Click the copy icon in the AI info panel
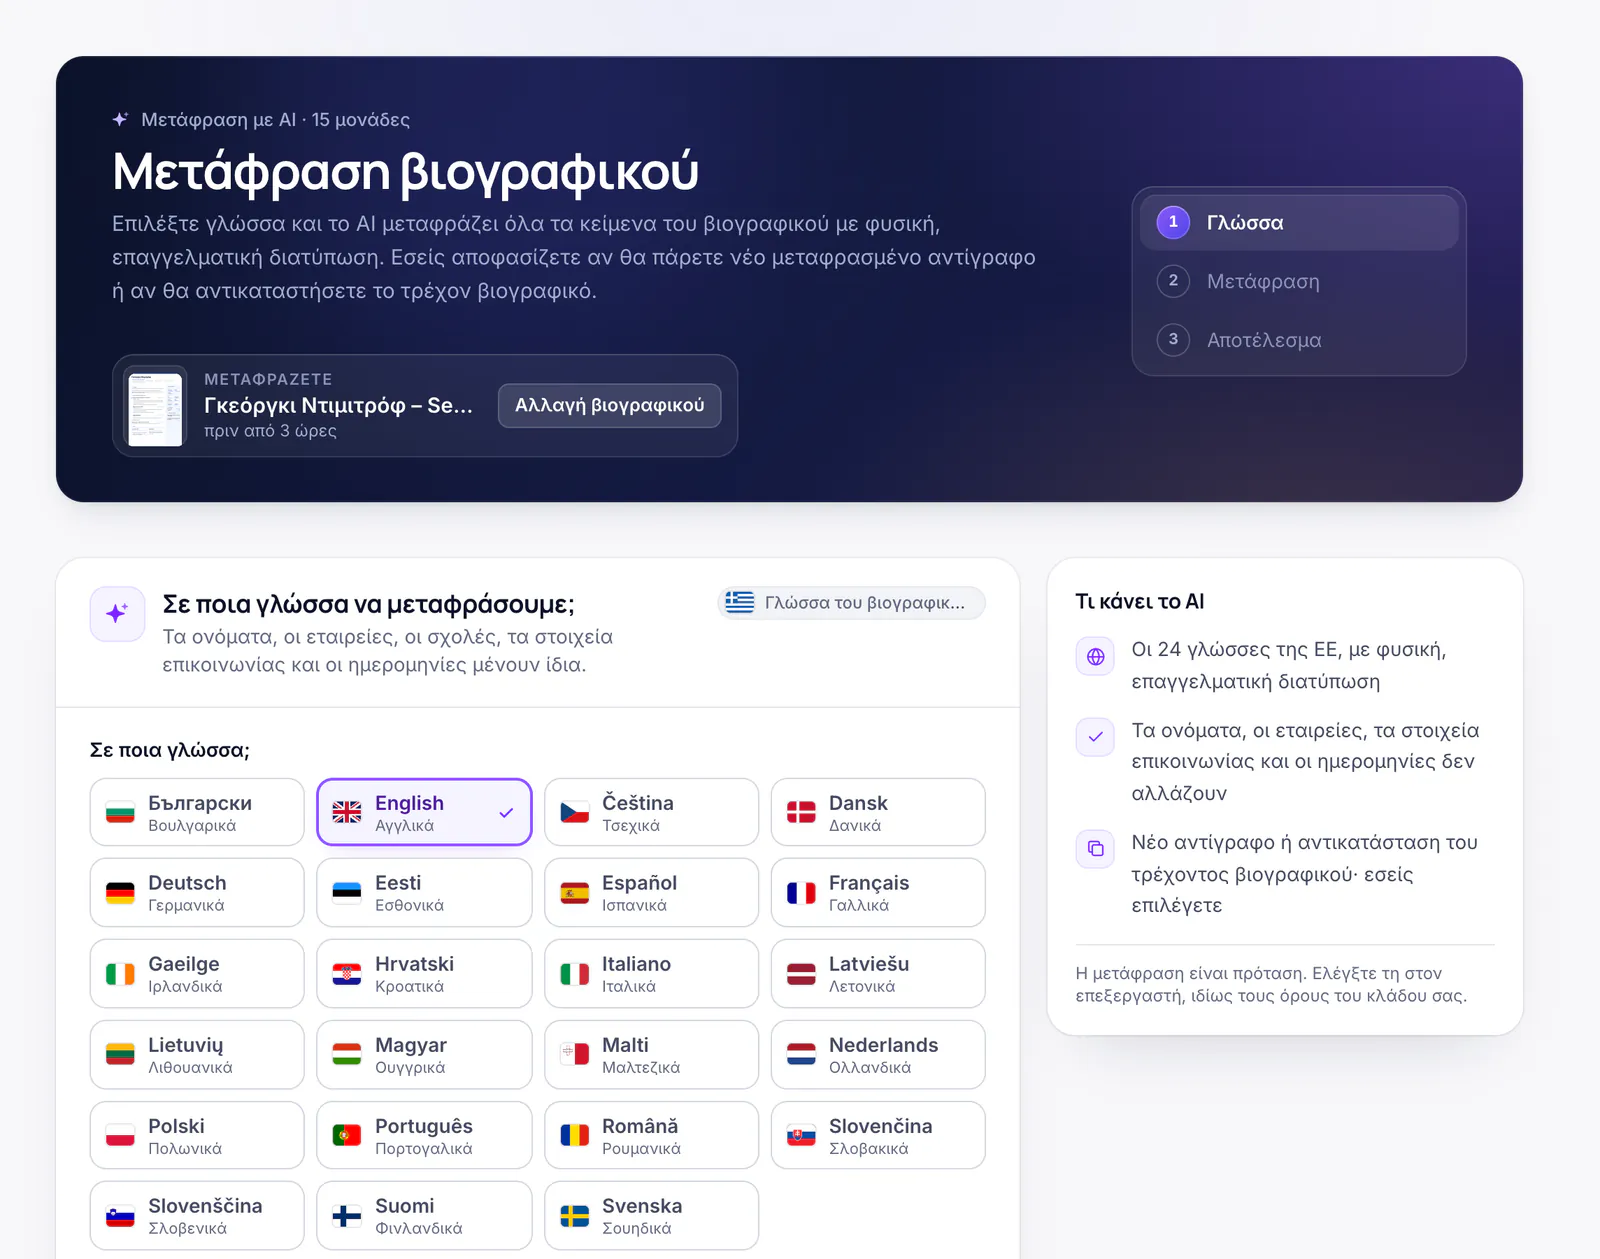Screen dimensions: 1600x1259 [1095, 848]
